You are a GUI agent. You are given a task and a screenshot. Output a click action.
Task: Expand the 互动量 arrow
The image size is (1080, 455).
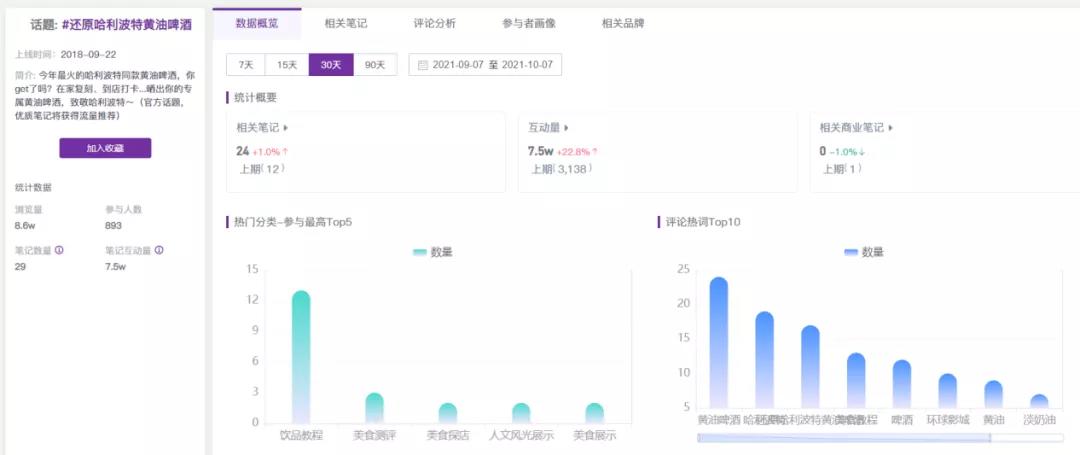click(567, 127)
